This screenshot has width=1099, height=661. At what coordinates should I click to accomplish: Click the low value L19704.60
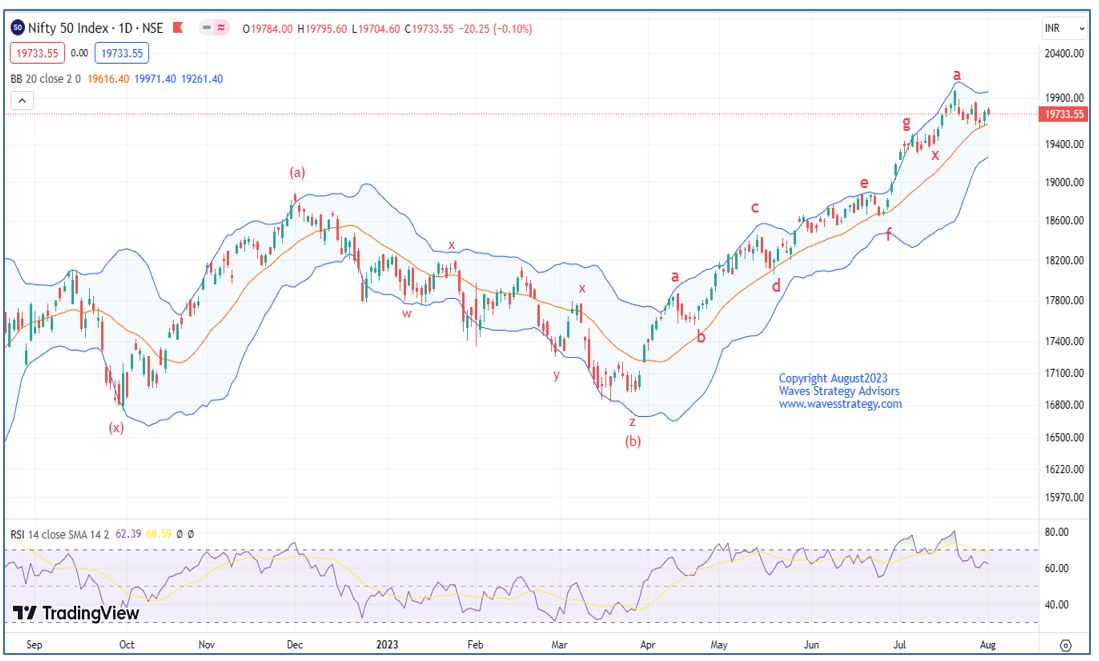click(376, 29)
